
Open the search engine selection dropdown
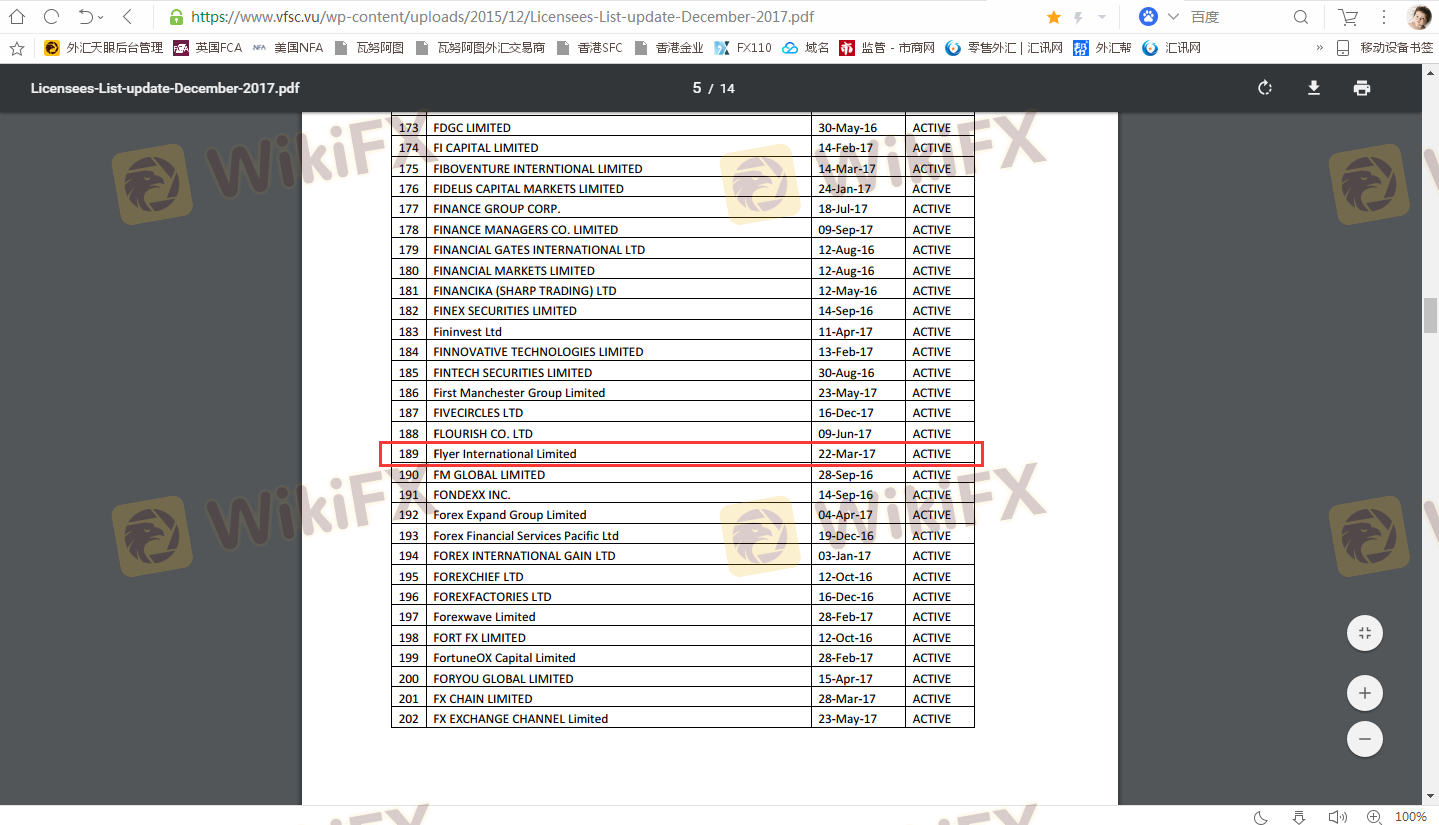tap(1173, 17)
